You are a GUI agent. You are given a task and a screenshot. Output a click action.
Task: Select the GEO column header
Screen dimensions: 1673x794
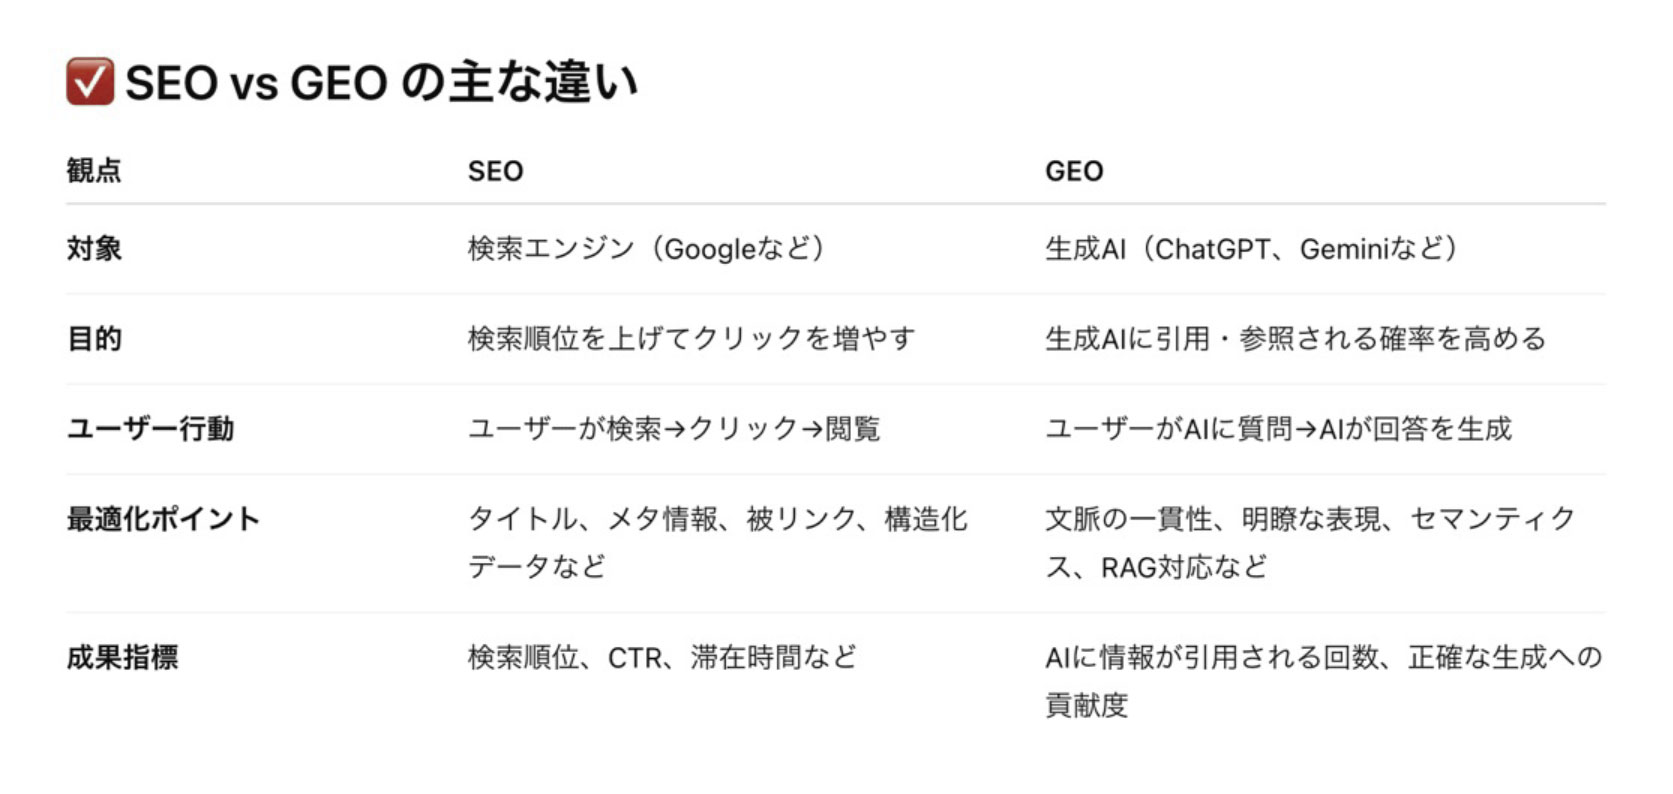coord(1074,171)
